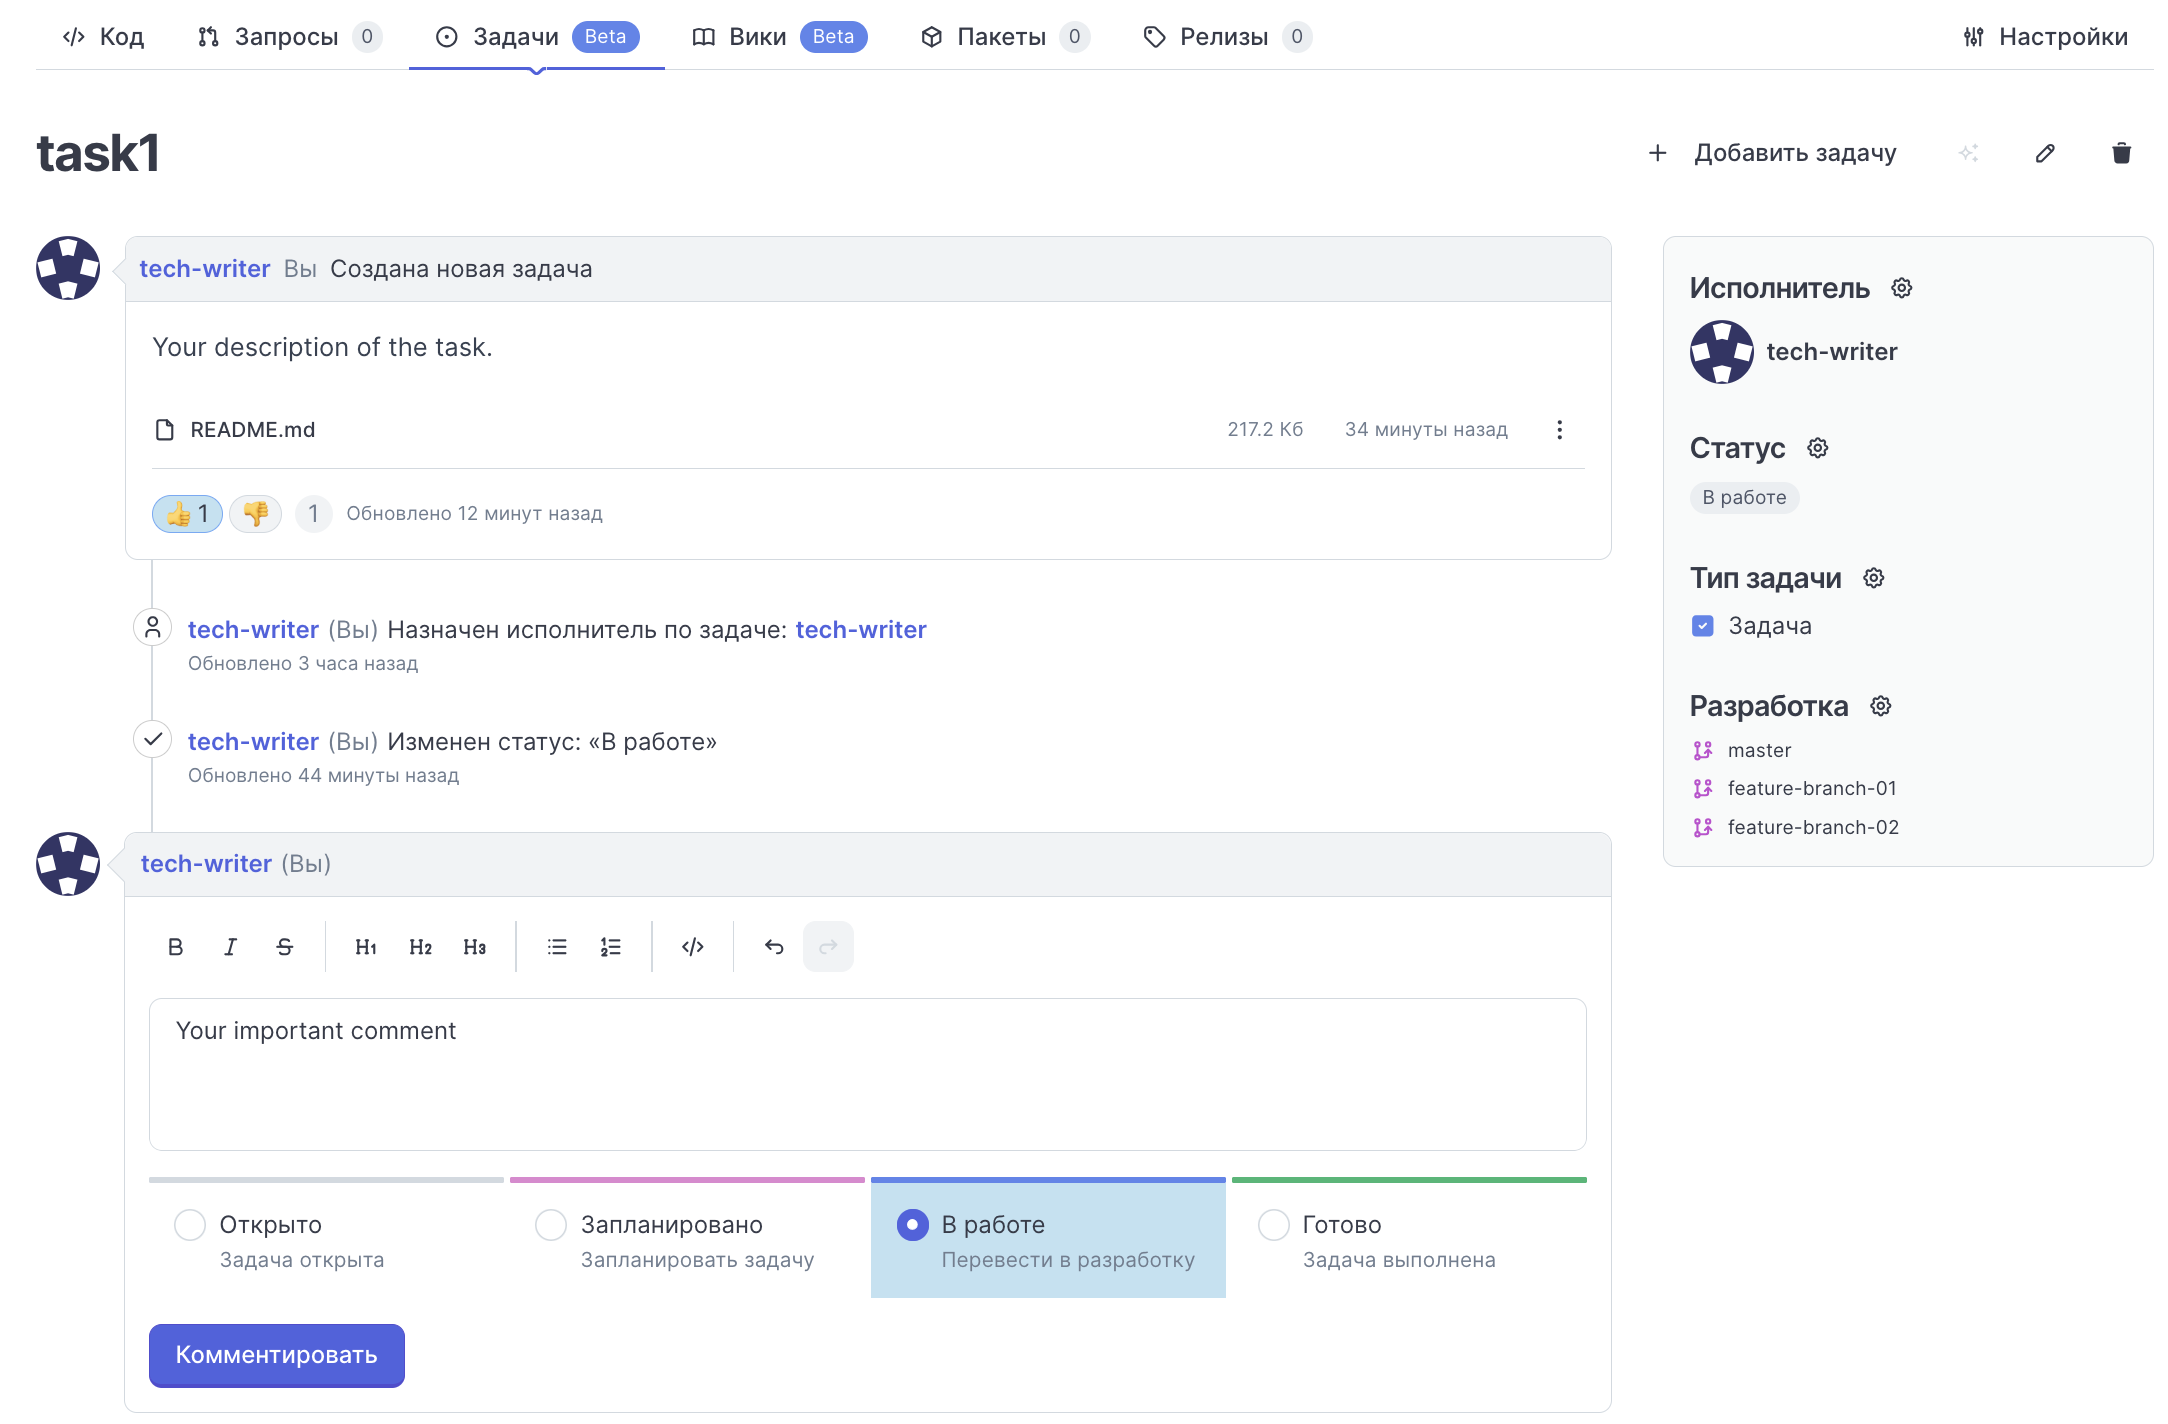2168x1424 pixels.
Task: Insert H2 heading
Action: coord(420,947)
